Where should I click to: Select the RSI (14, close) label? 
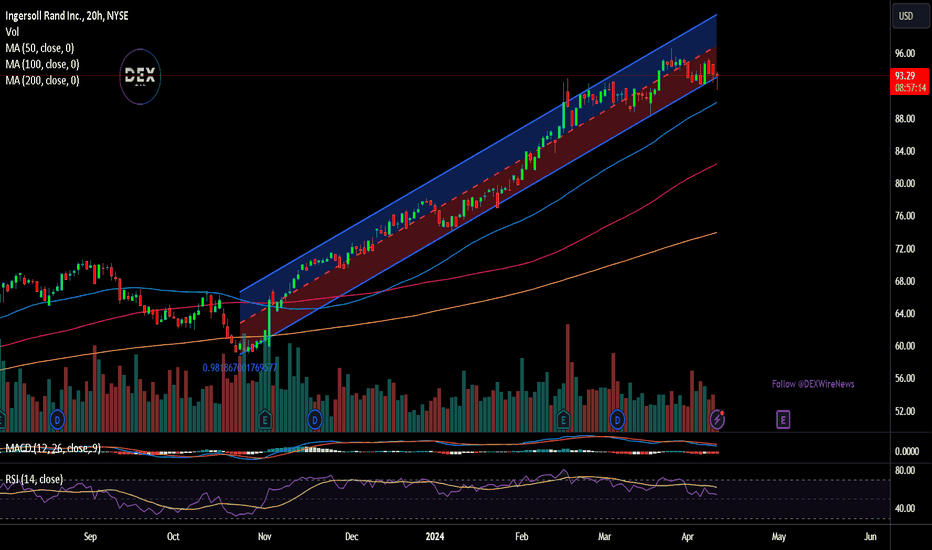pyautogui.click(x=34, y=479)
